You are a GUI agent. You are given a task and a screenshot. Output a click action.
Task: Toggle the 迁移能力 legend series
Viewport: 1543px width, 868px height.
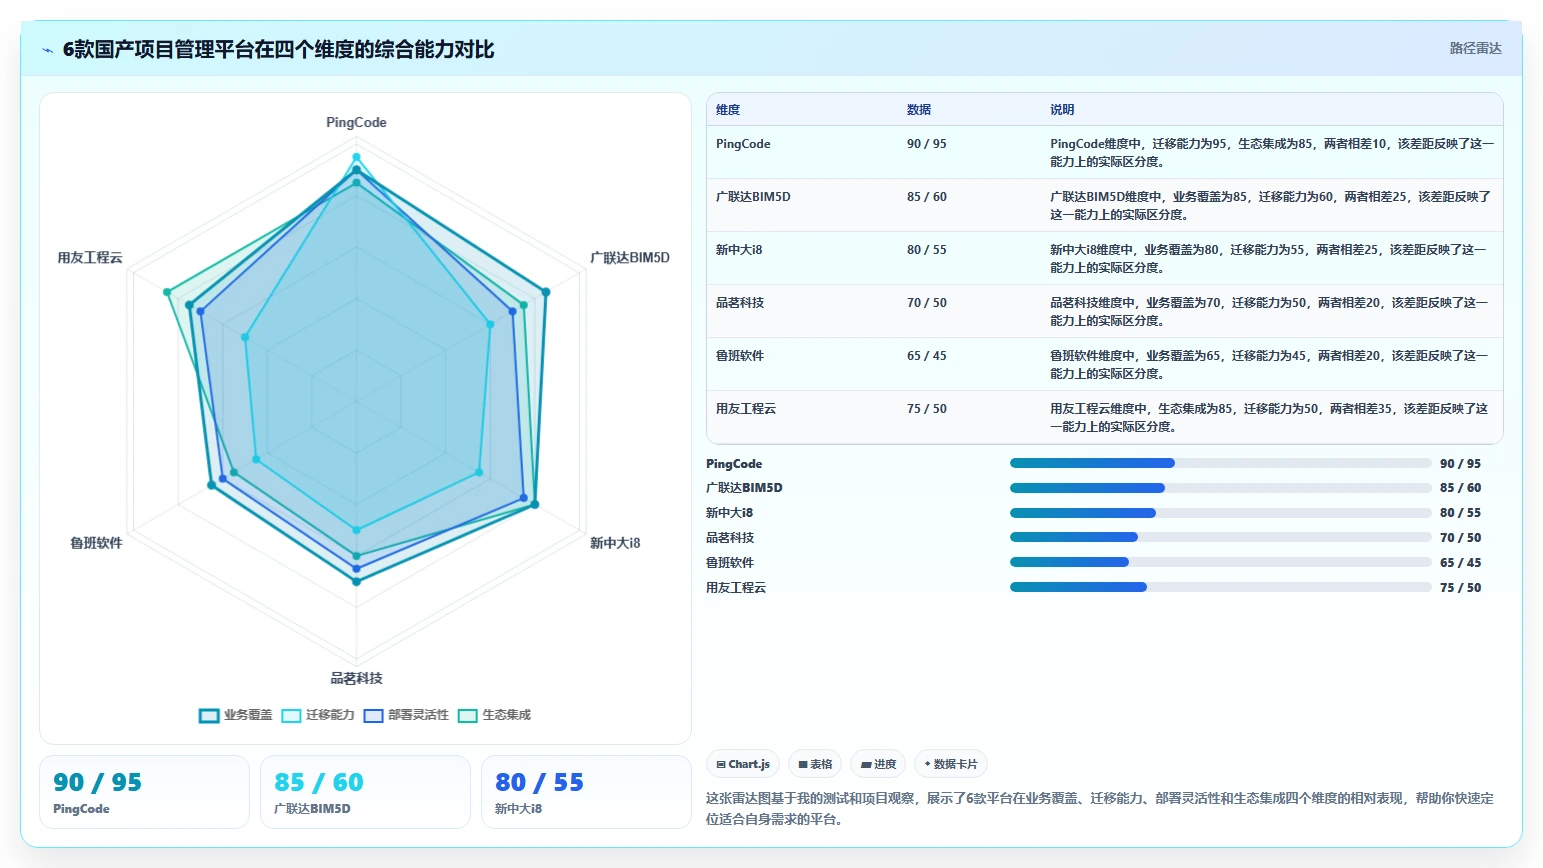click(318, 715)
